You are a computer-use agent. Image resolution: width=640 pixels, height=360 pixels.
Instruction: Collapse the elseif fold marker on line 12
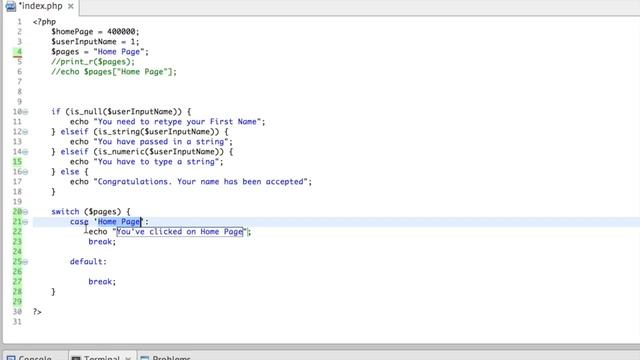25,132
